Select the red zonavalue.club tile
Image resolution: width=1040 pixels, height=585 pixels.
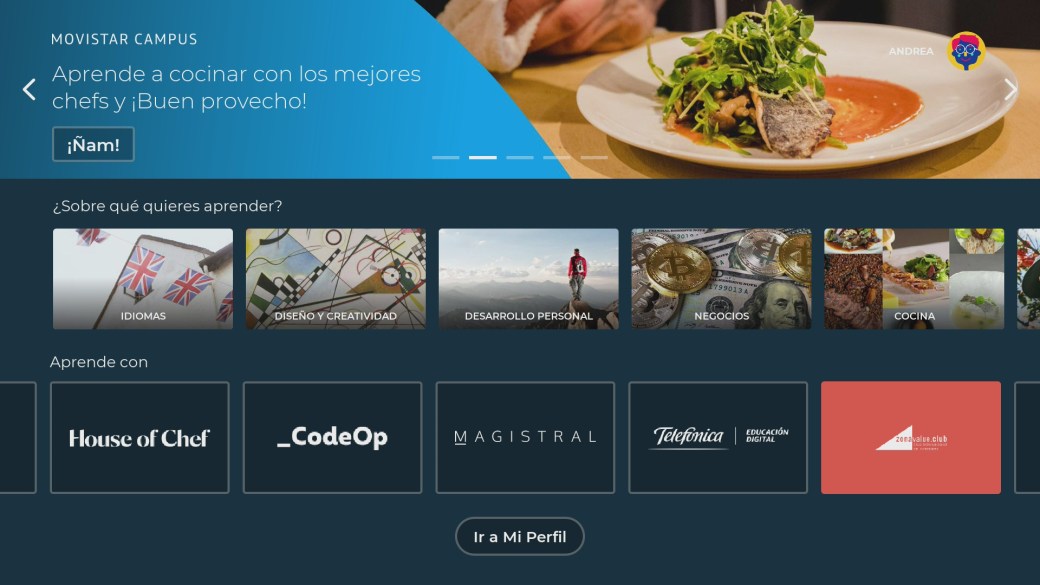911,438
